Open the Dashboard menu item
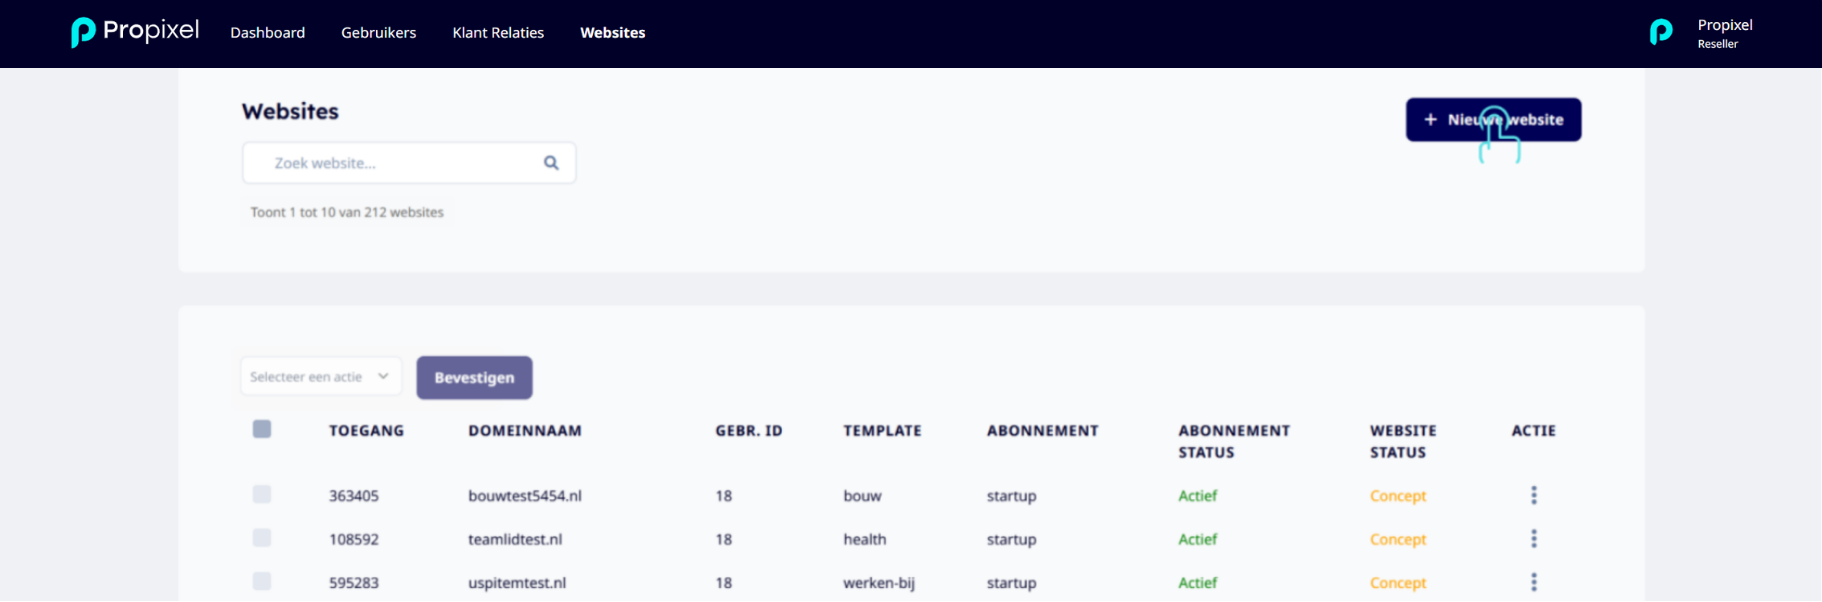 268,33
